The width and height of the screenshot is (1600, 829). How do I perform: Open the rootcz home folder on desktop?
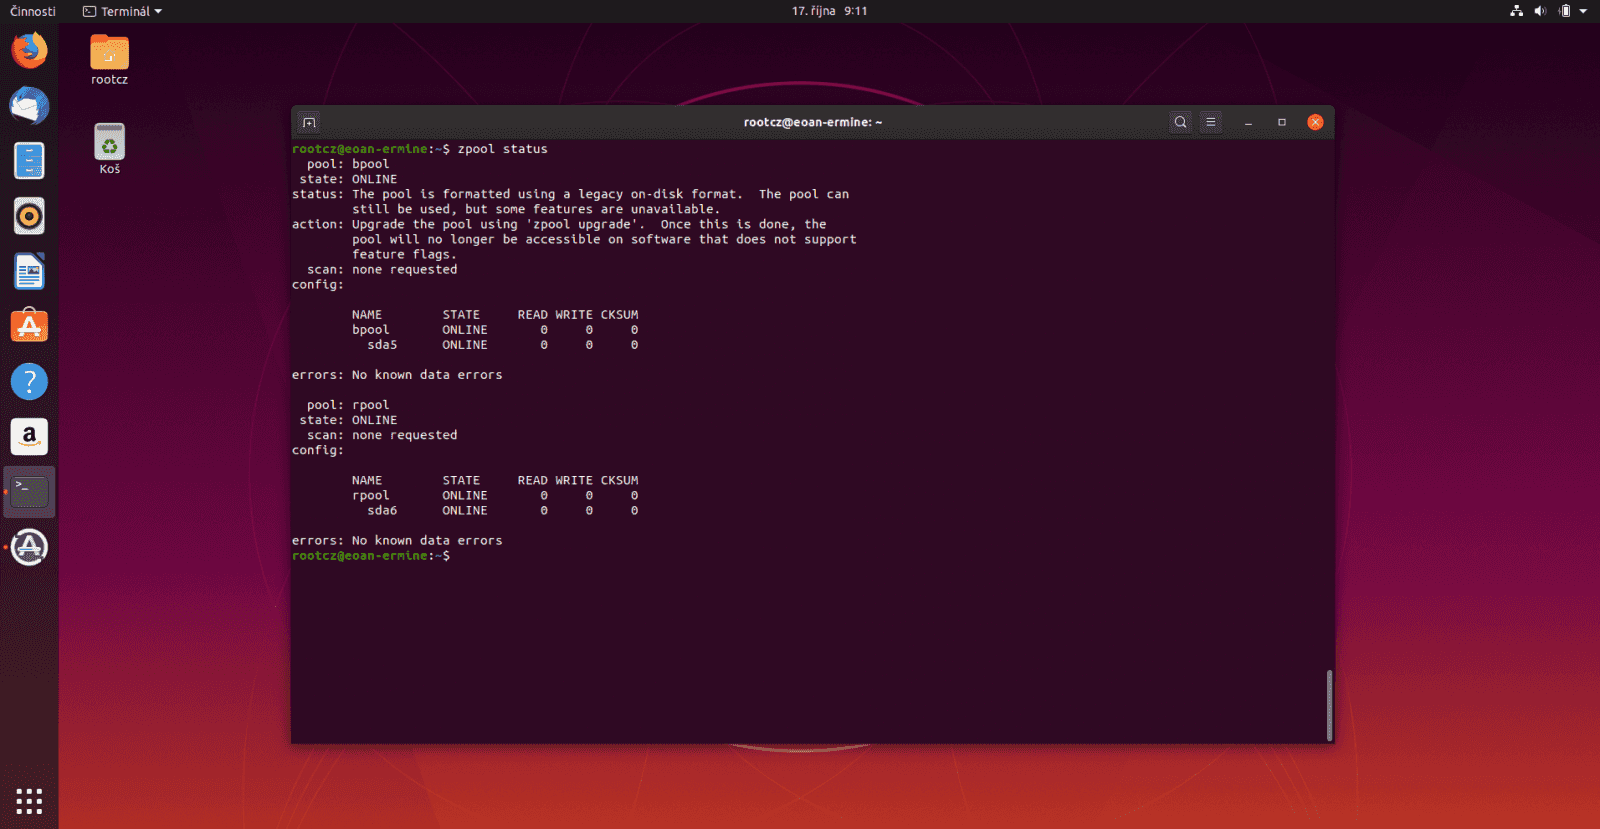[109, 60]
